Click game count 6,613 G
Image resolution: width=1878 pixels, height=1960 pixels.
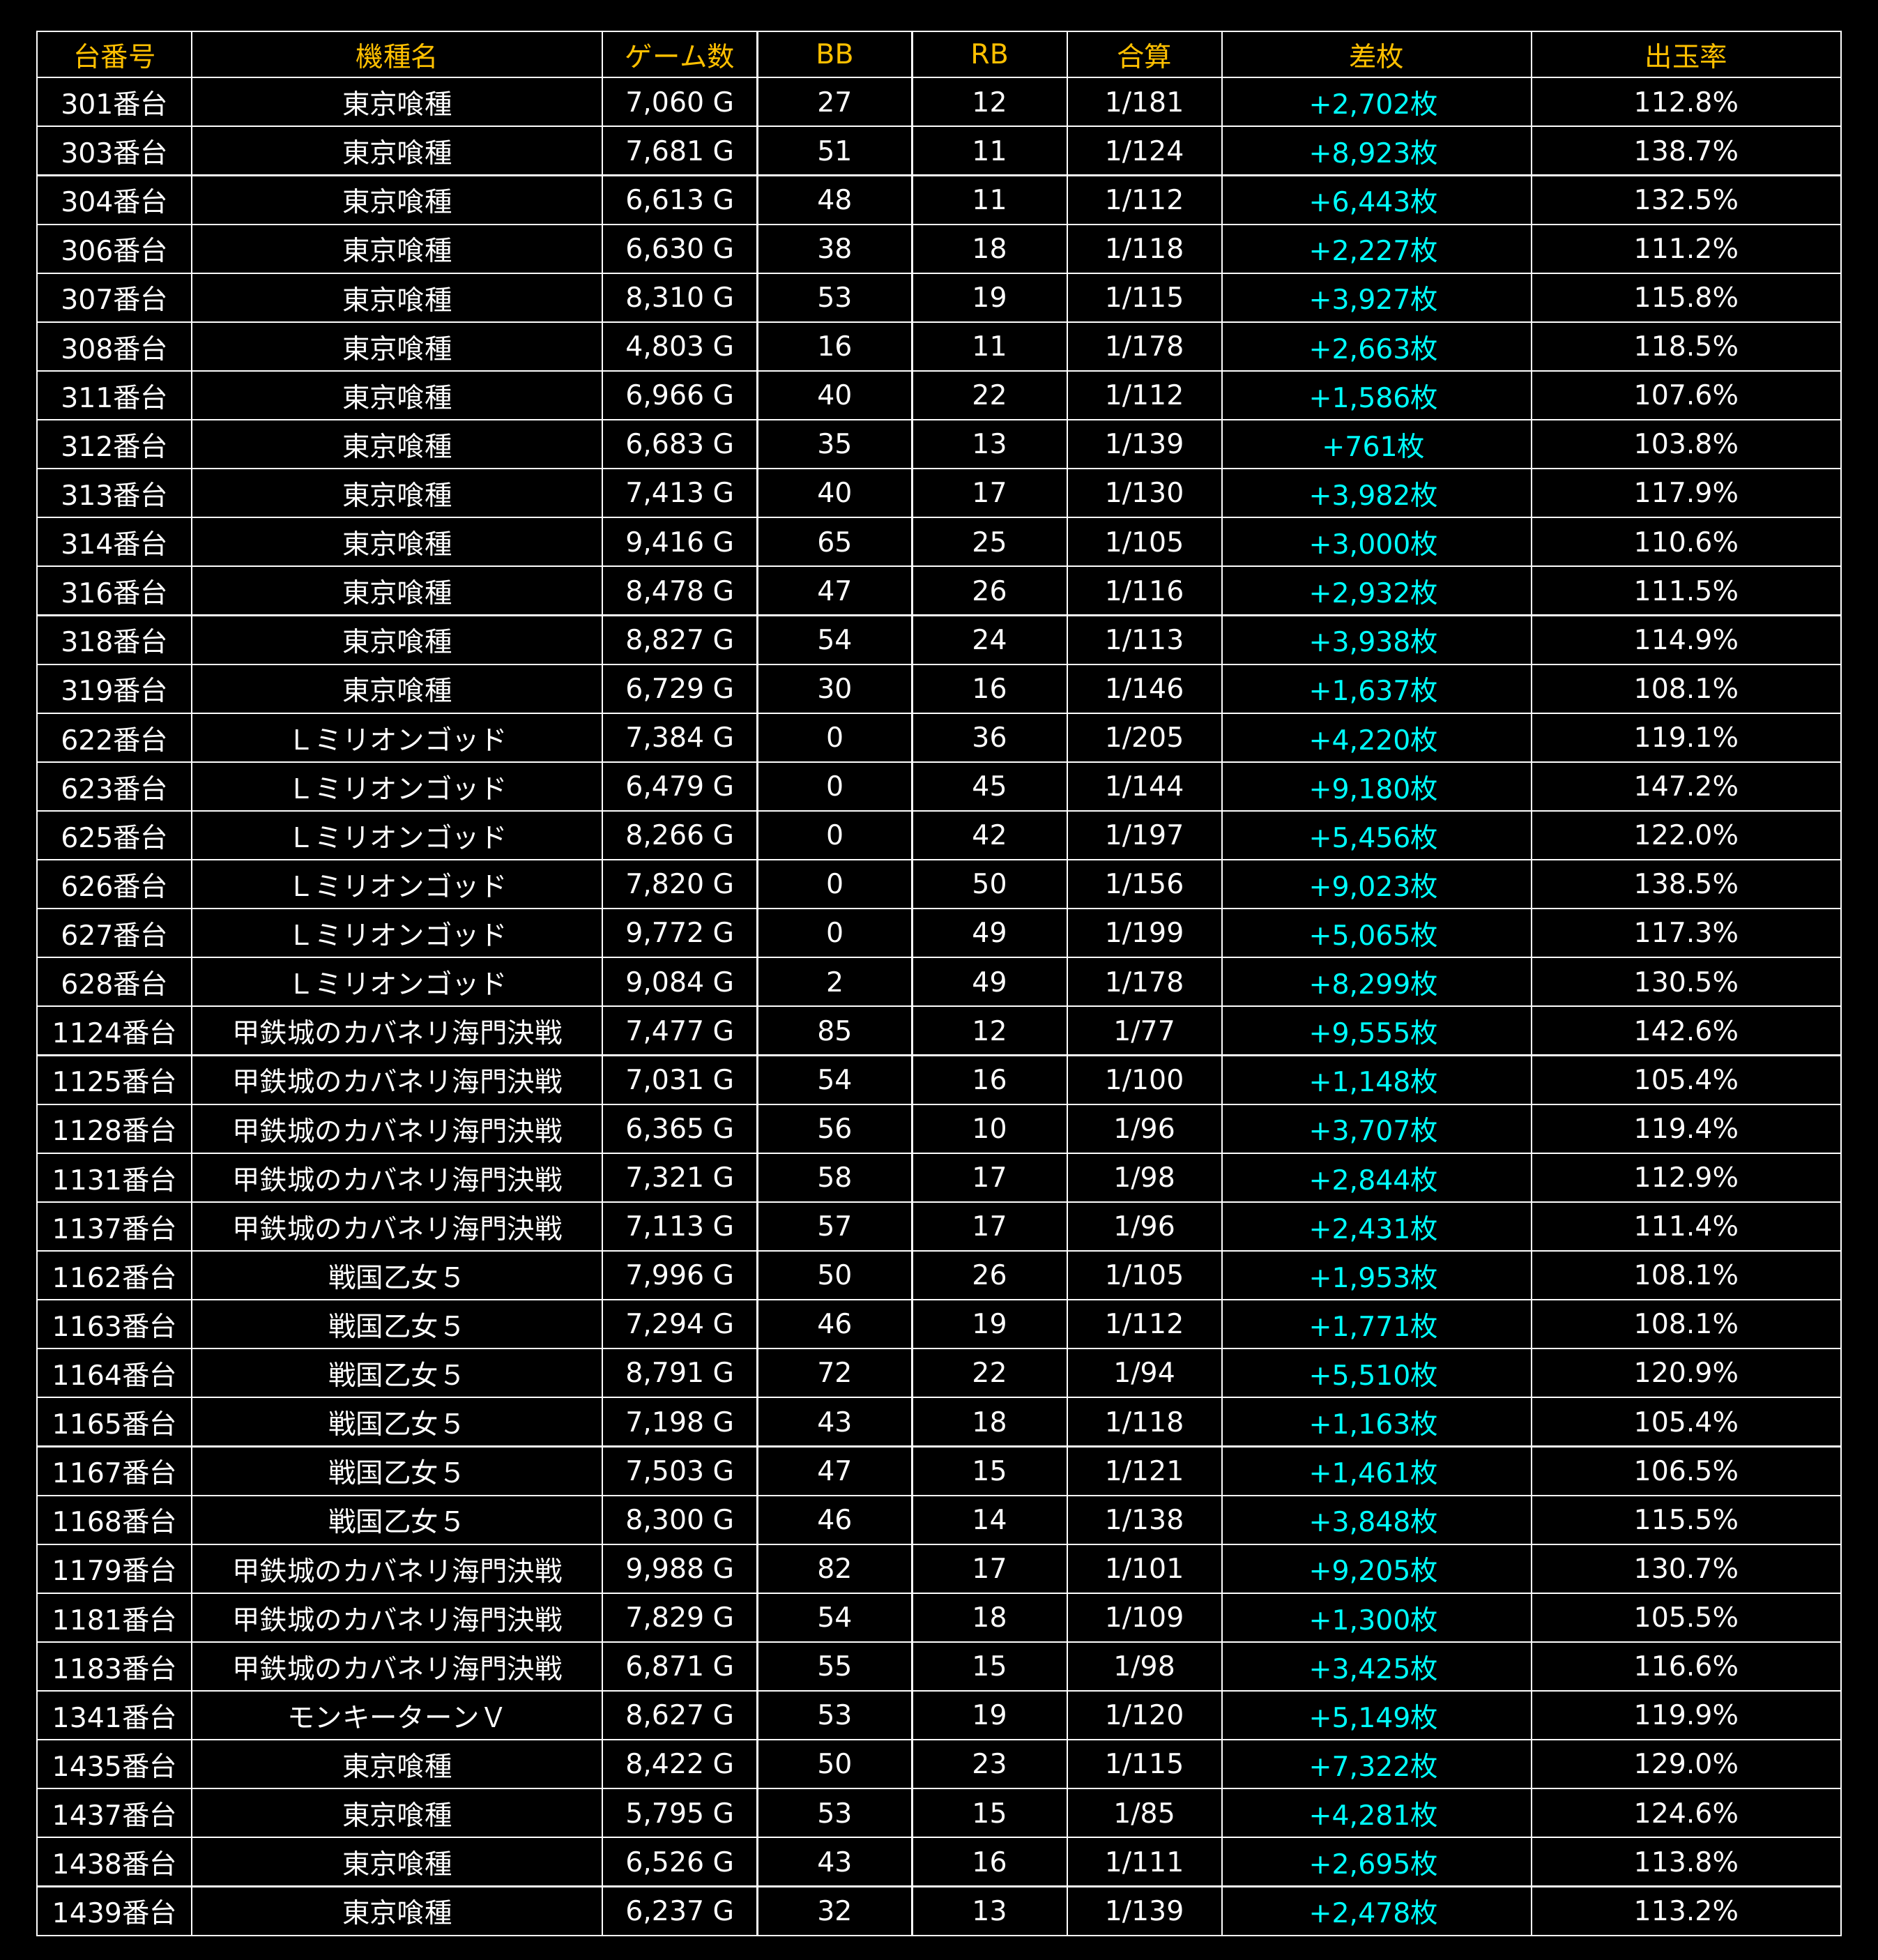click(x=680, y=200)
